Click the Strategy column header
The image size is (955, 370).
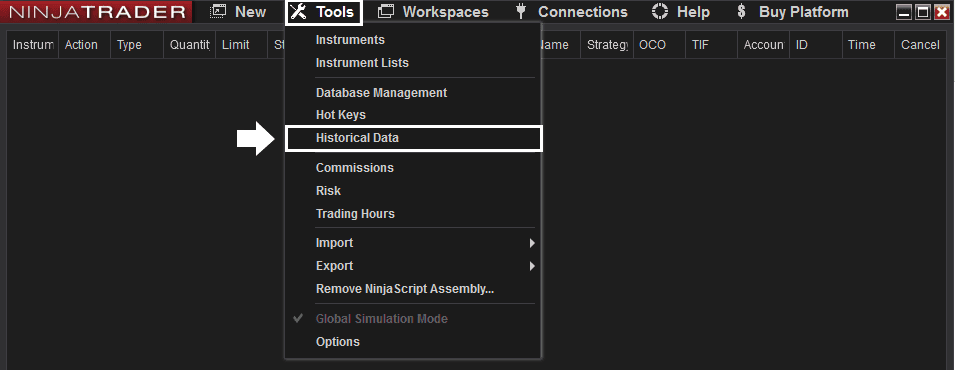[607, 45]
